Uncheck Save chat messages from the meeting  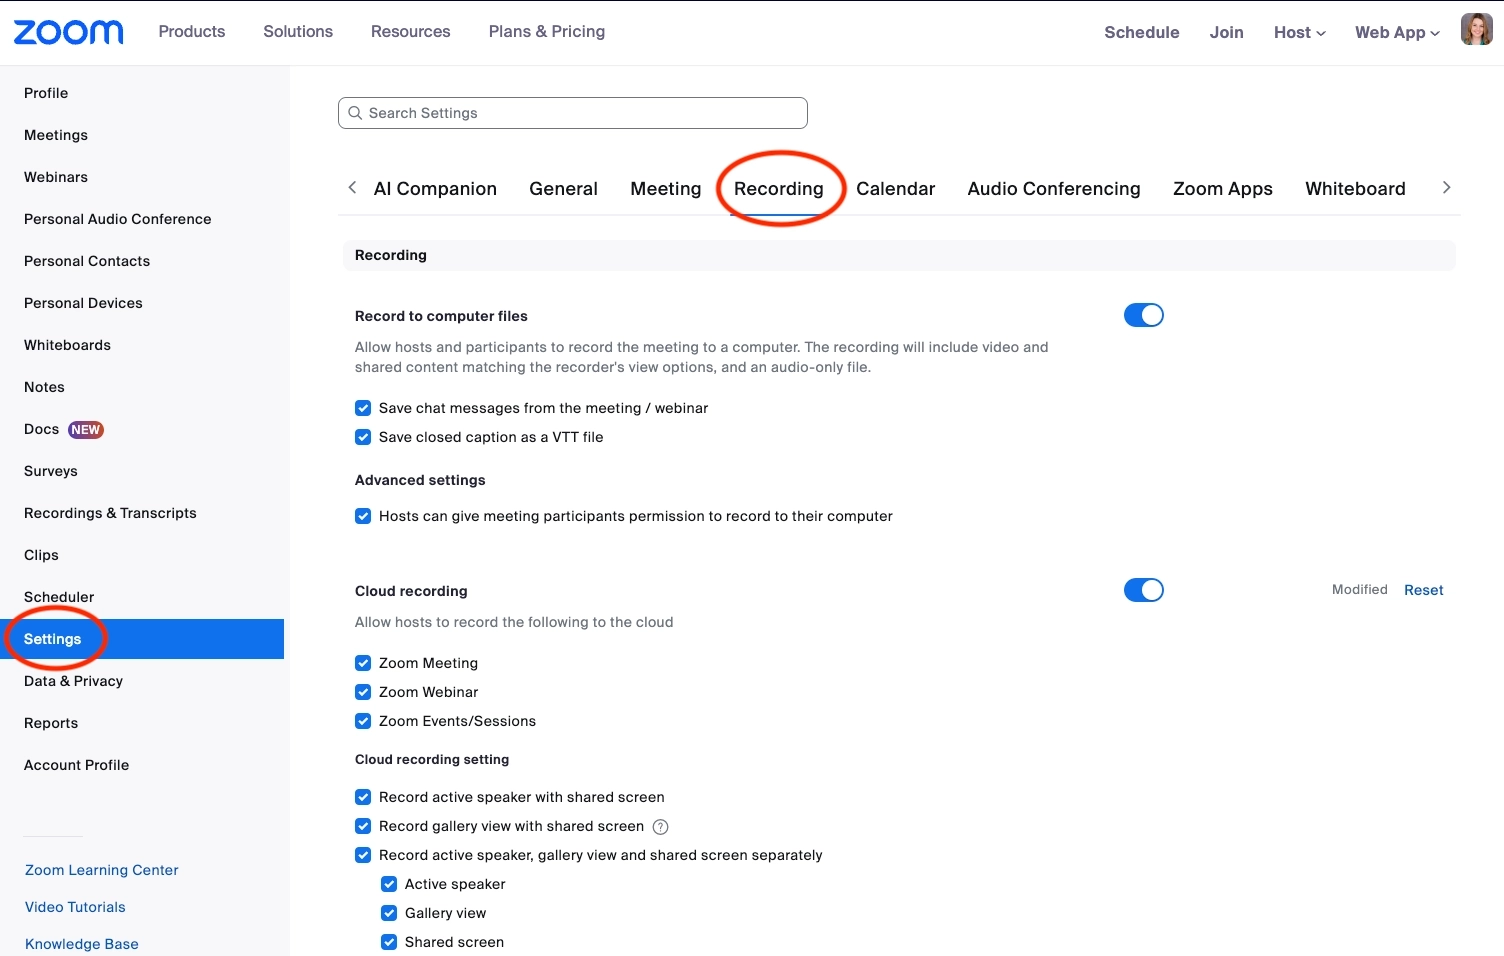coord(363,408)
